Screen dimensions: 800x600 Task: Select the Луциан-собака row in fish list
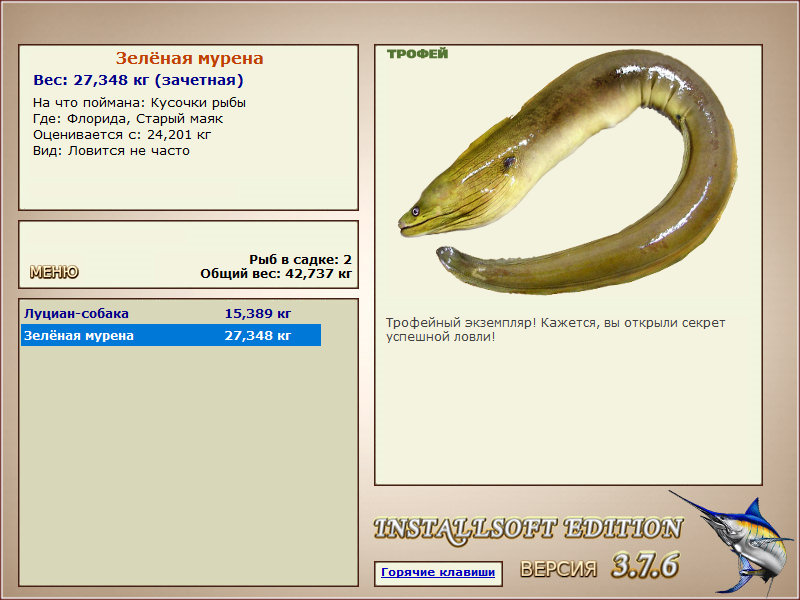pos(171,313)
